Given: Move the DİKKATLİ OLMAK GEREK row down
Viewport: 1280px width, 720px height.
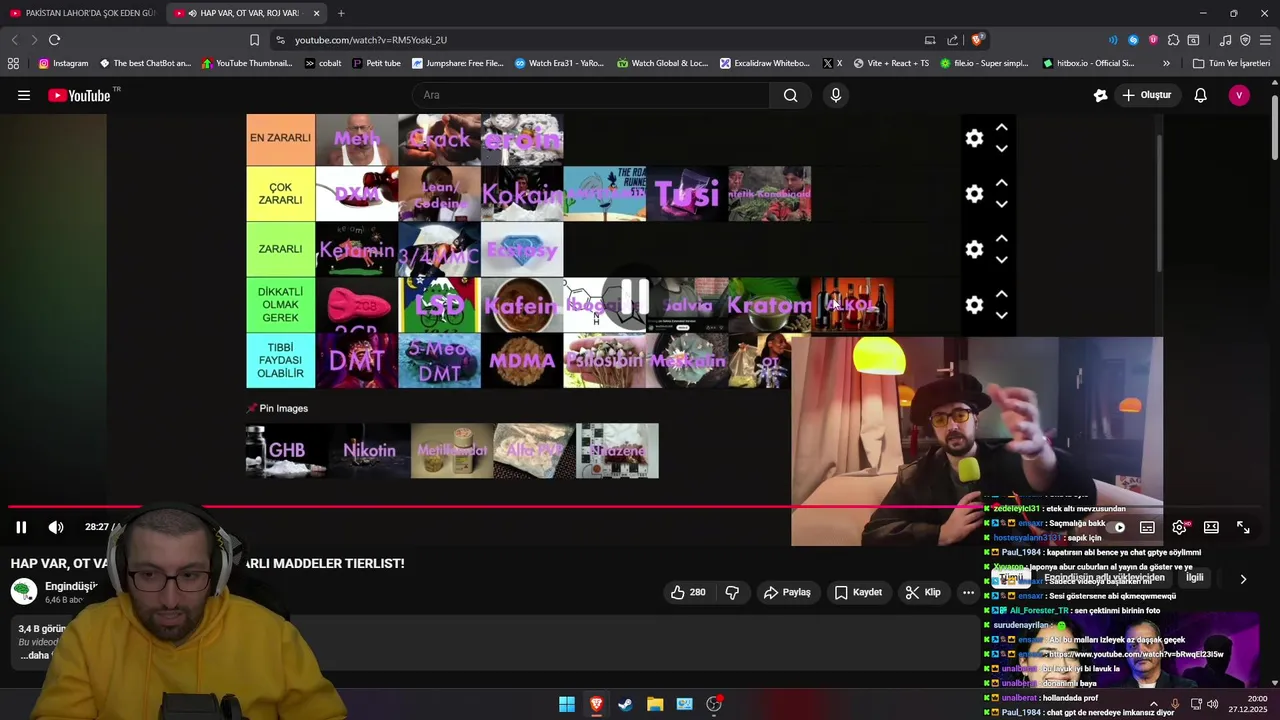Looking at the screenshot, I should (1001, 315).
